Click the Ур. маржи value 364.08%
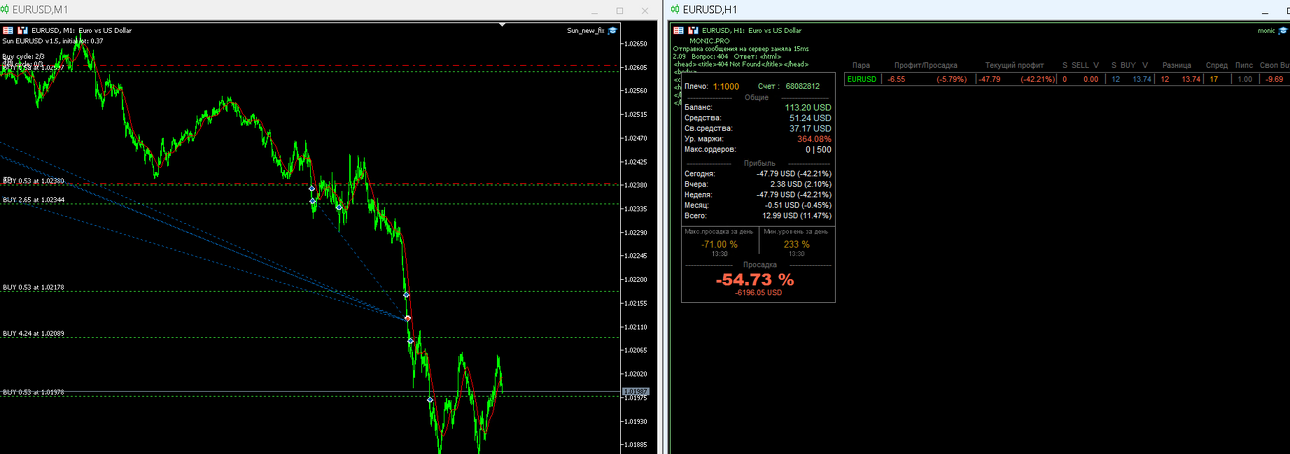The width and height of the screenshot is (1290, 454). click(x=814, y=139)
